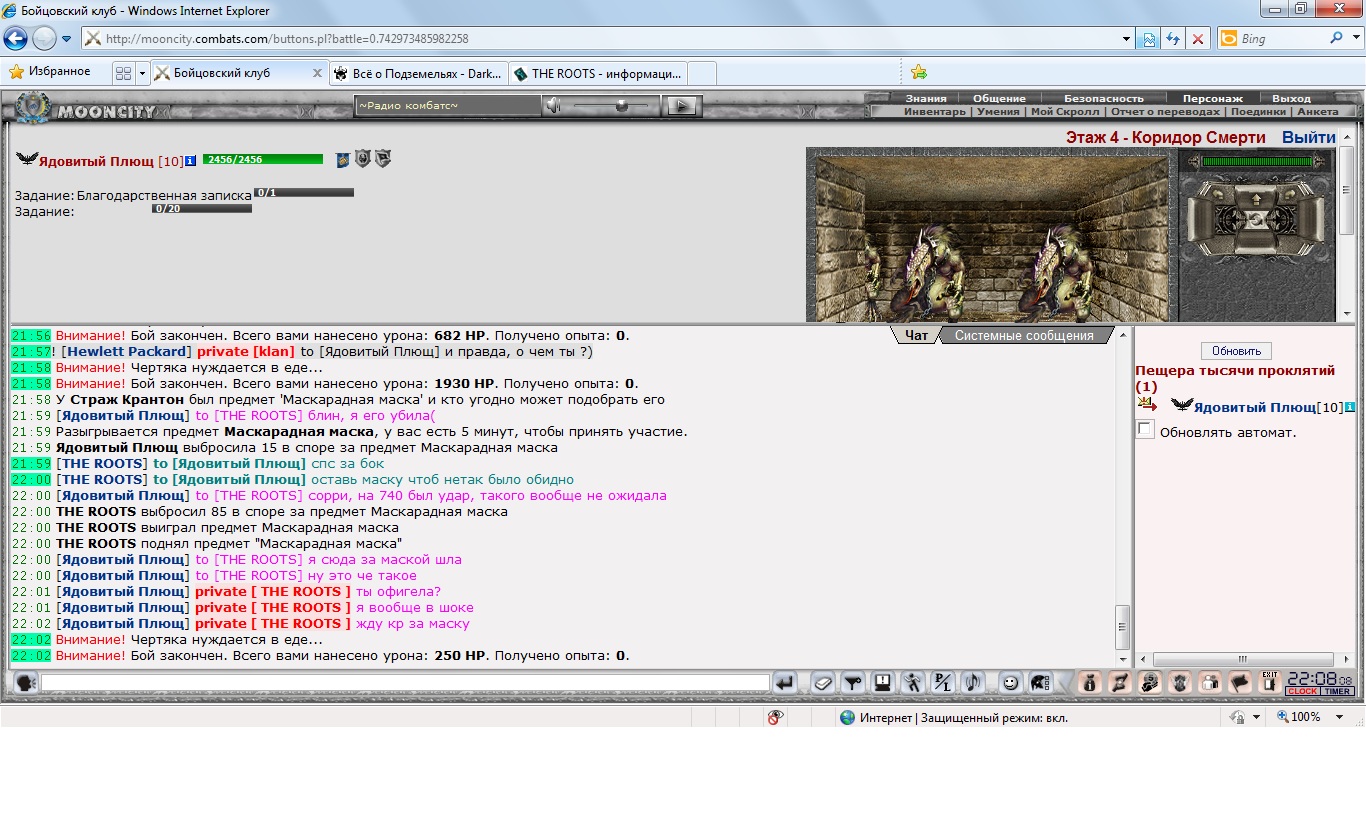Open Отчет о переводах link
Viewport: 1366px width, 840px height.
pos(1166,112)
